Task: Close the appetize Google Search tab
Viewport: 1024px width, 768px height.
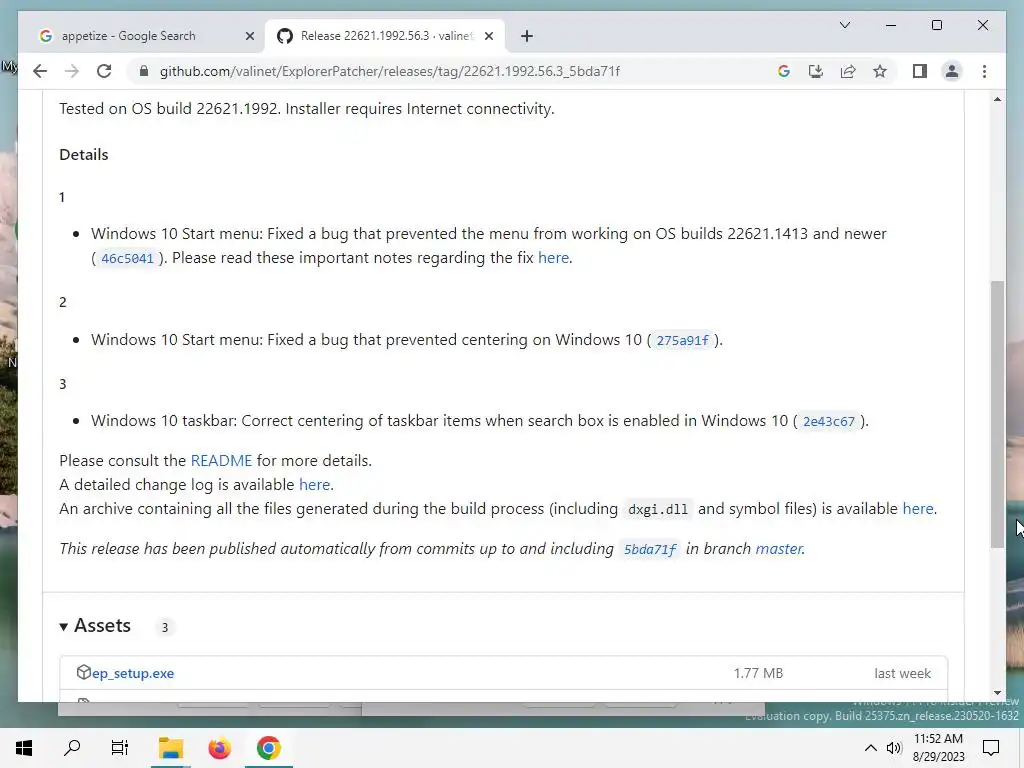Action: coord(249,36)
